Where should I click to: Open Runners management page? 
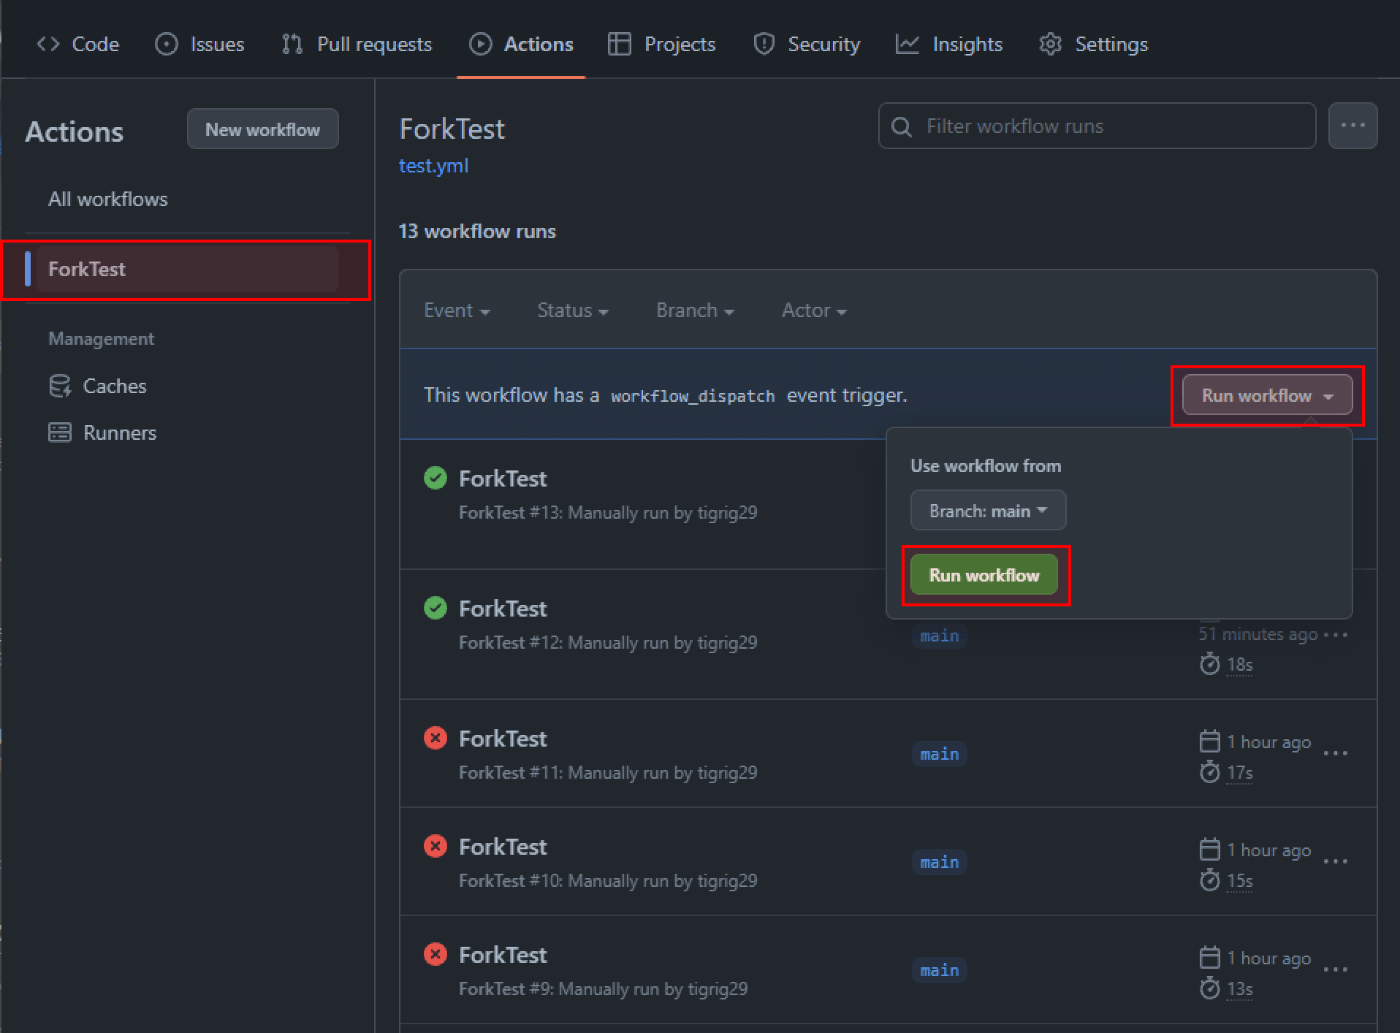[103, 433]
